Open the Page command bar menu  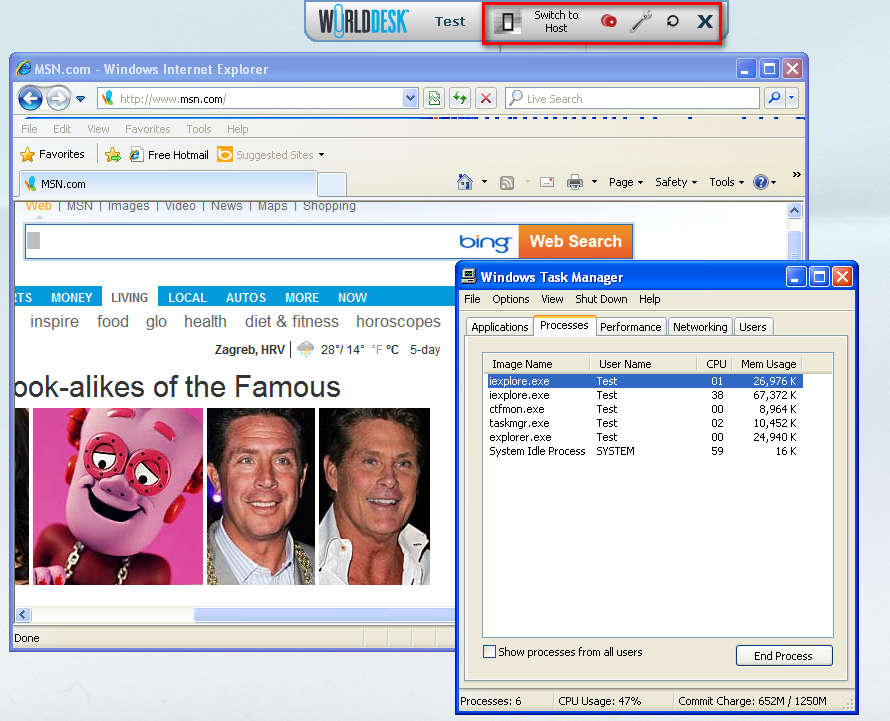[626, 182]
